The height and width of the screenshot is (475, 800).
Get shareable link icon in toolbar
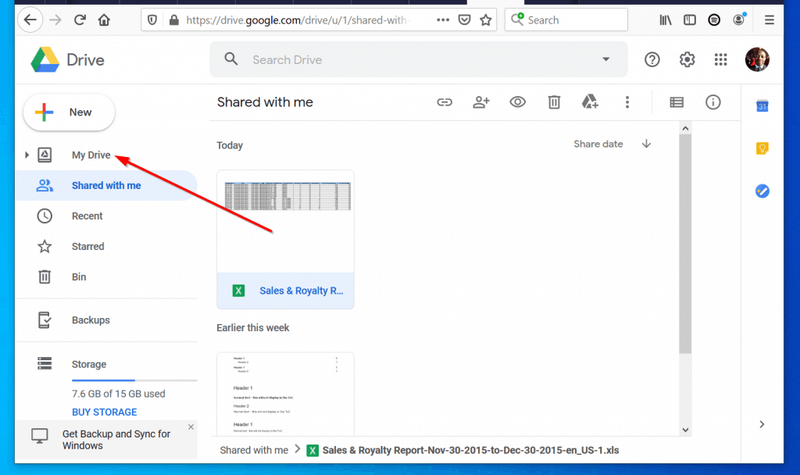tap(444, 102)
